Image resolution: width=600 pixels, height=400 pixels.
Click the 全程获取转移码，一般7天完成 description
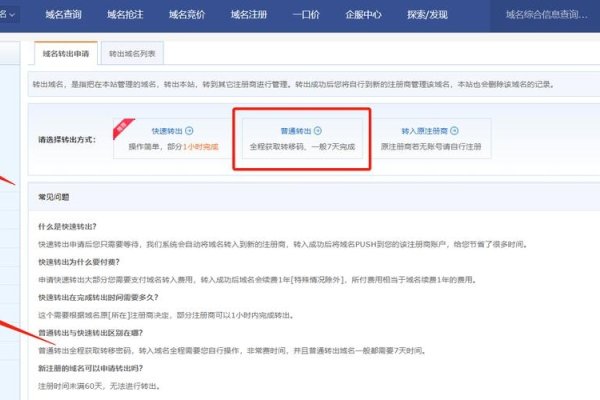point(302,147)
